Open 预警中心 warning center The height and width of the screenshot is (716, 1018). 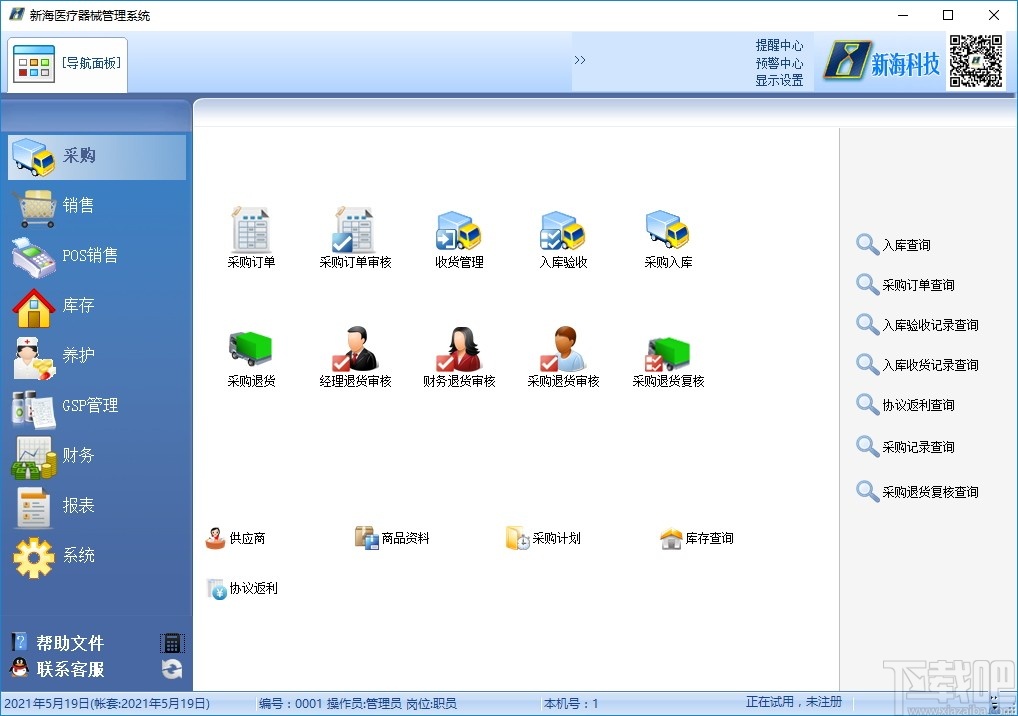(x=779, y=63)
